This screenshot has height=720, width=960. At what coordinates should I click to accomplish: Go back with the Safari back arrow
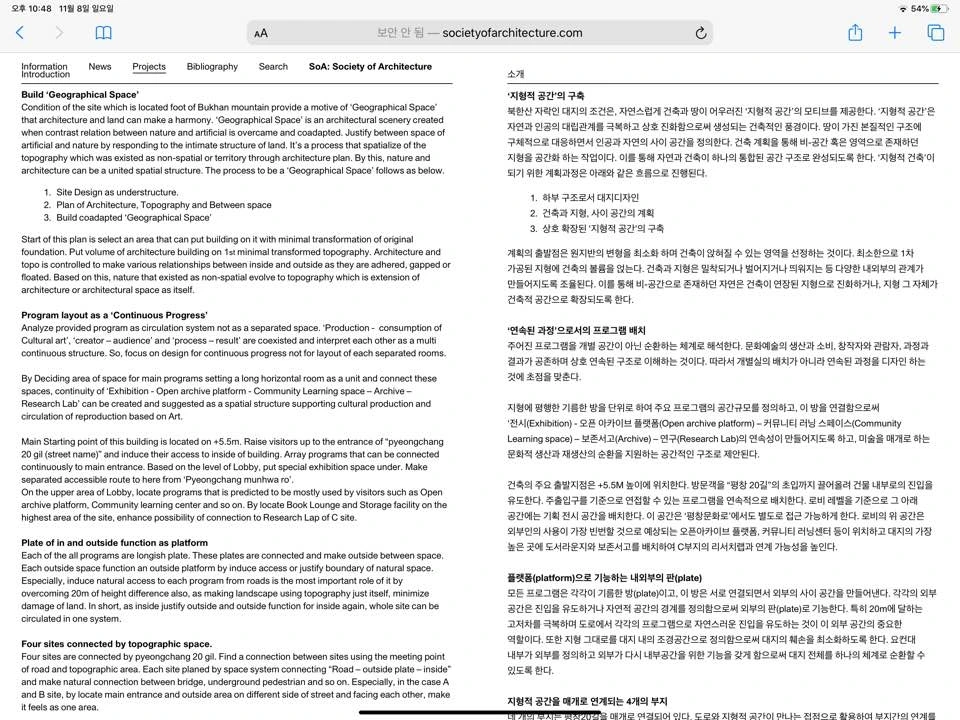click(x=20, y=32)
